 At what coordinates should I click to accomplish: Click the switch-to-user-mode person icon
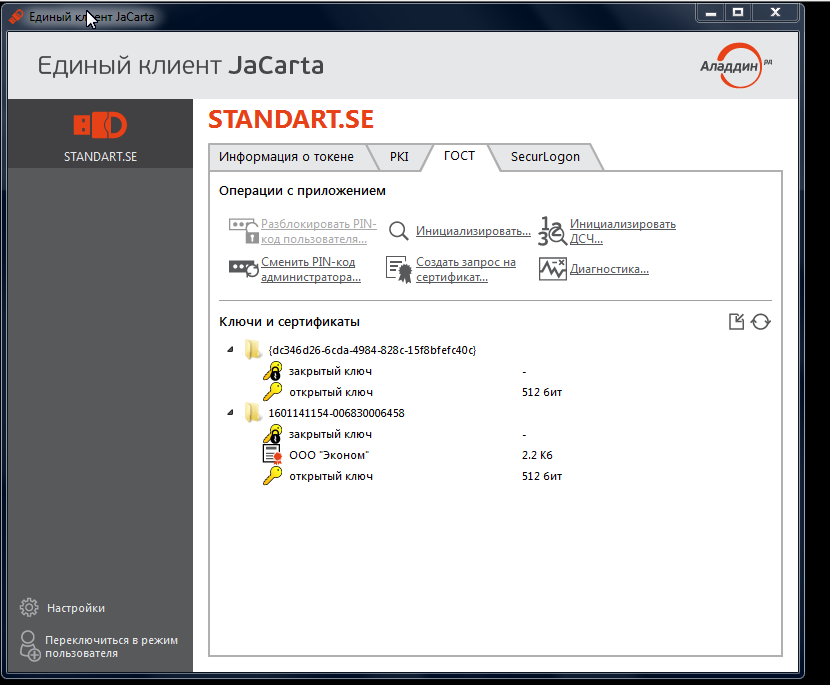(30, 646)
